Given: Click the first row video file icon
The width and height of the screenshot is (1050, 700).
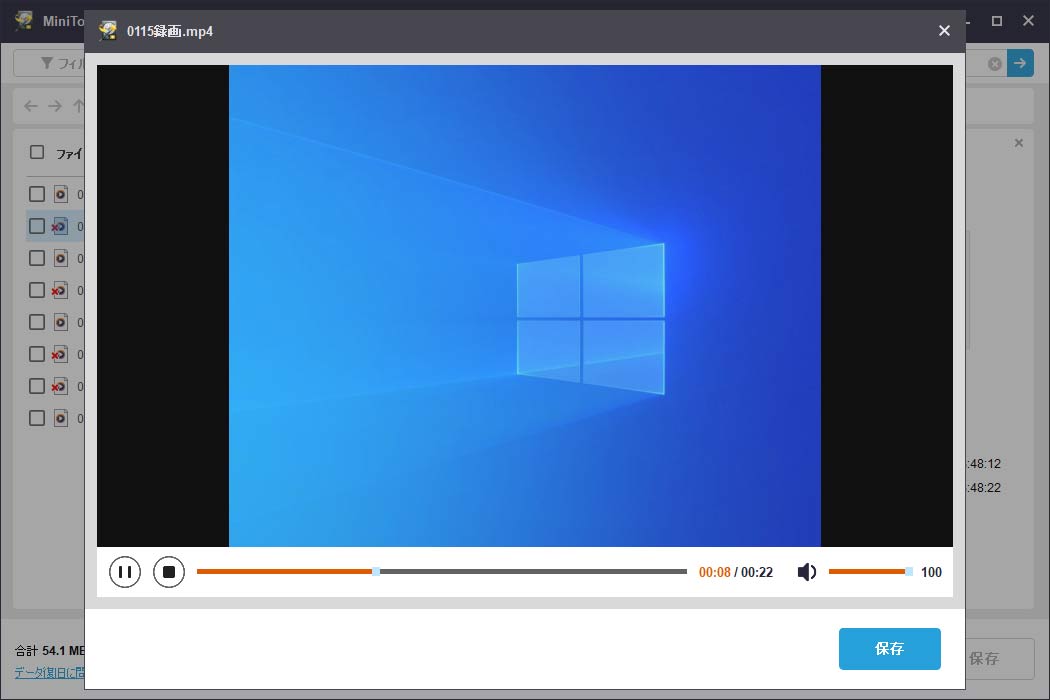Looking at the screenshot, I should point(60,194).
